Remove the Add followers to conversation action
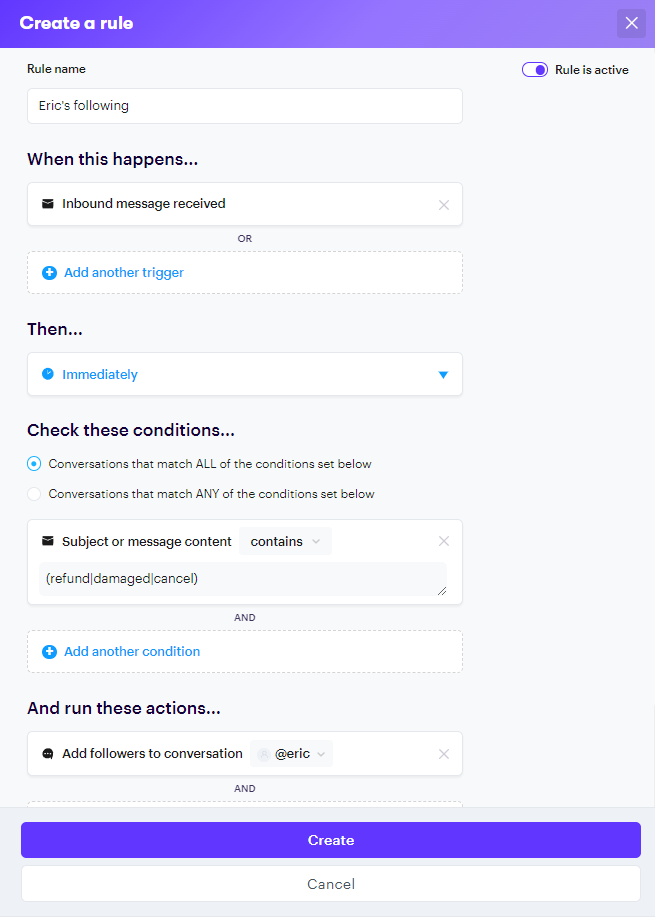 coord(444,754)
